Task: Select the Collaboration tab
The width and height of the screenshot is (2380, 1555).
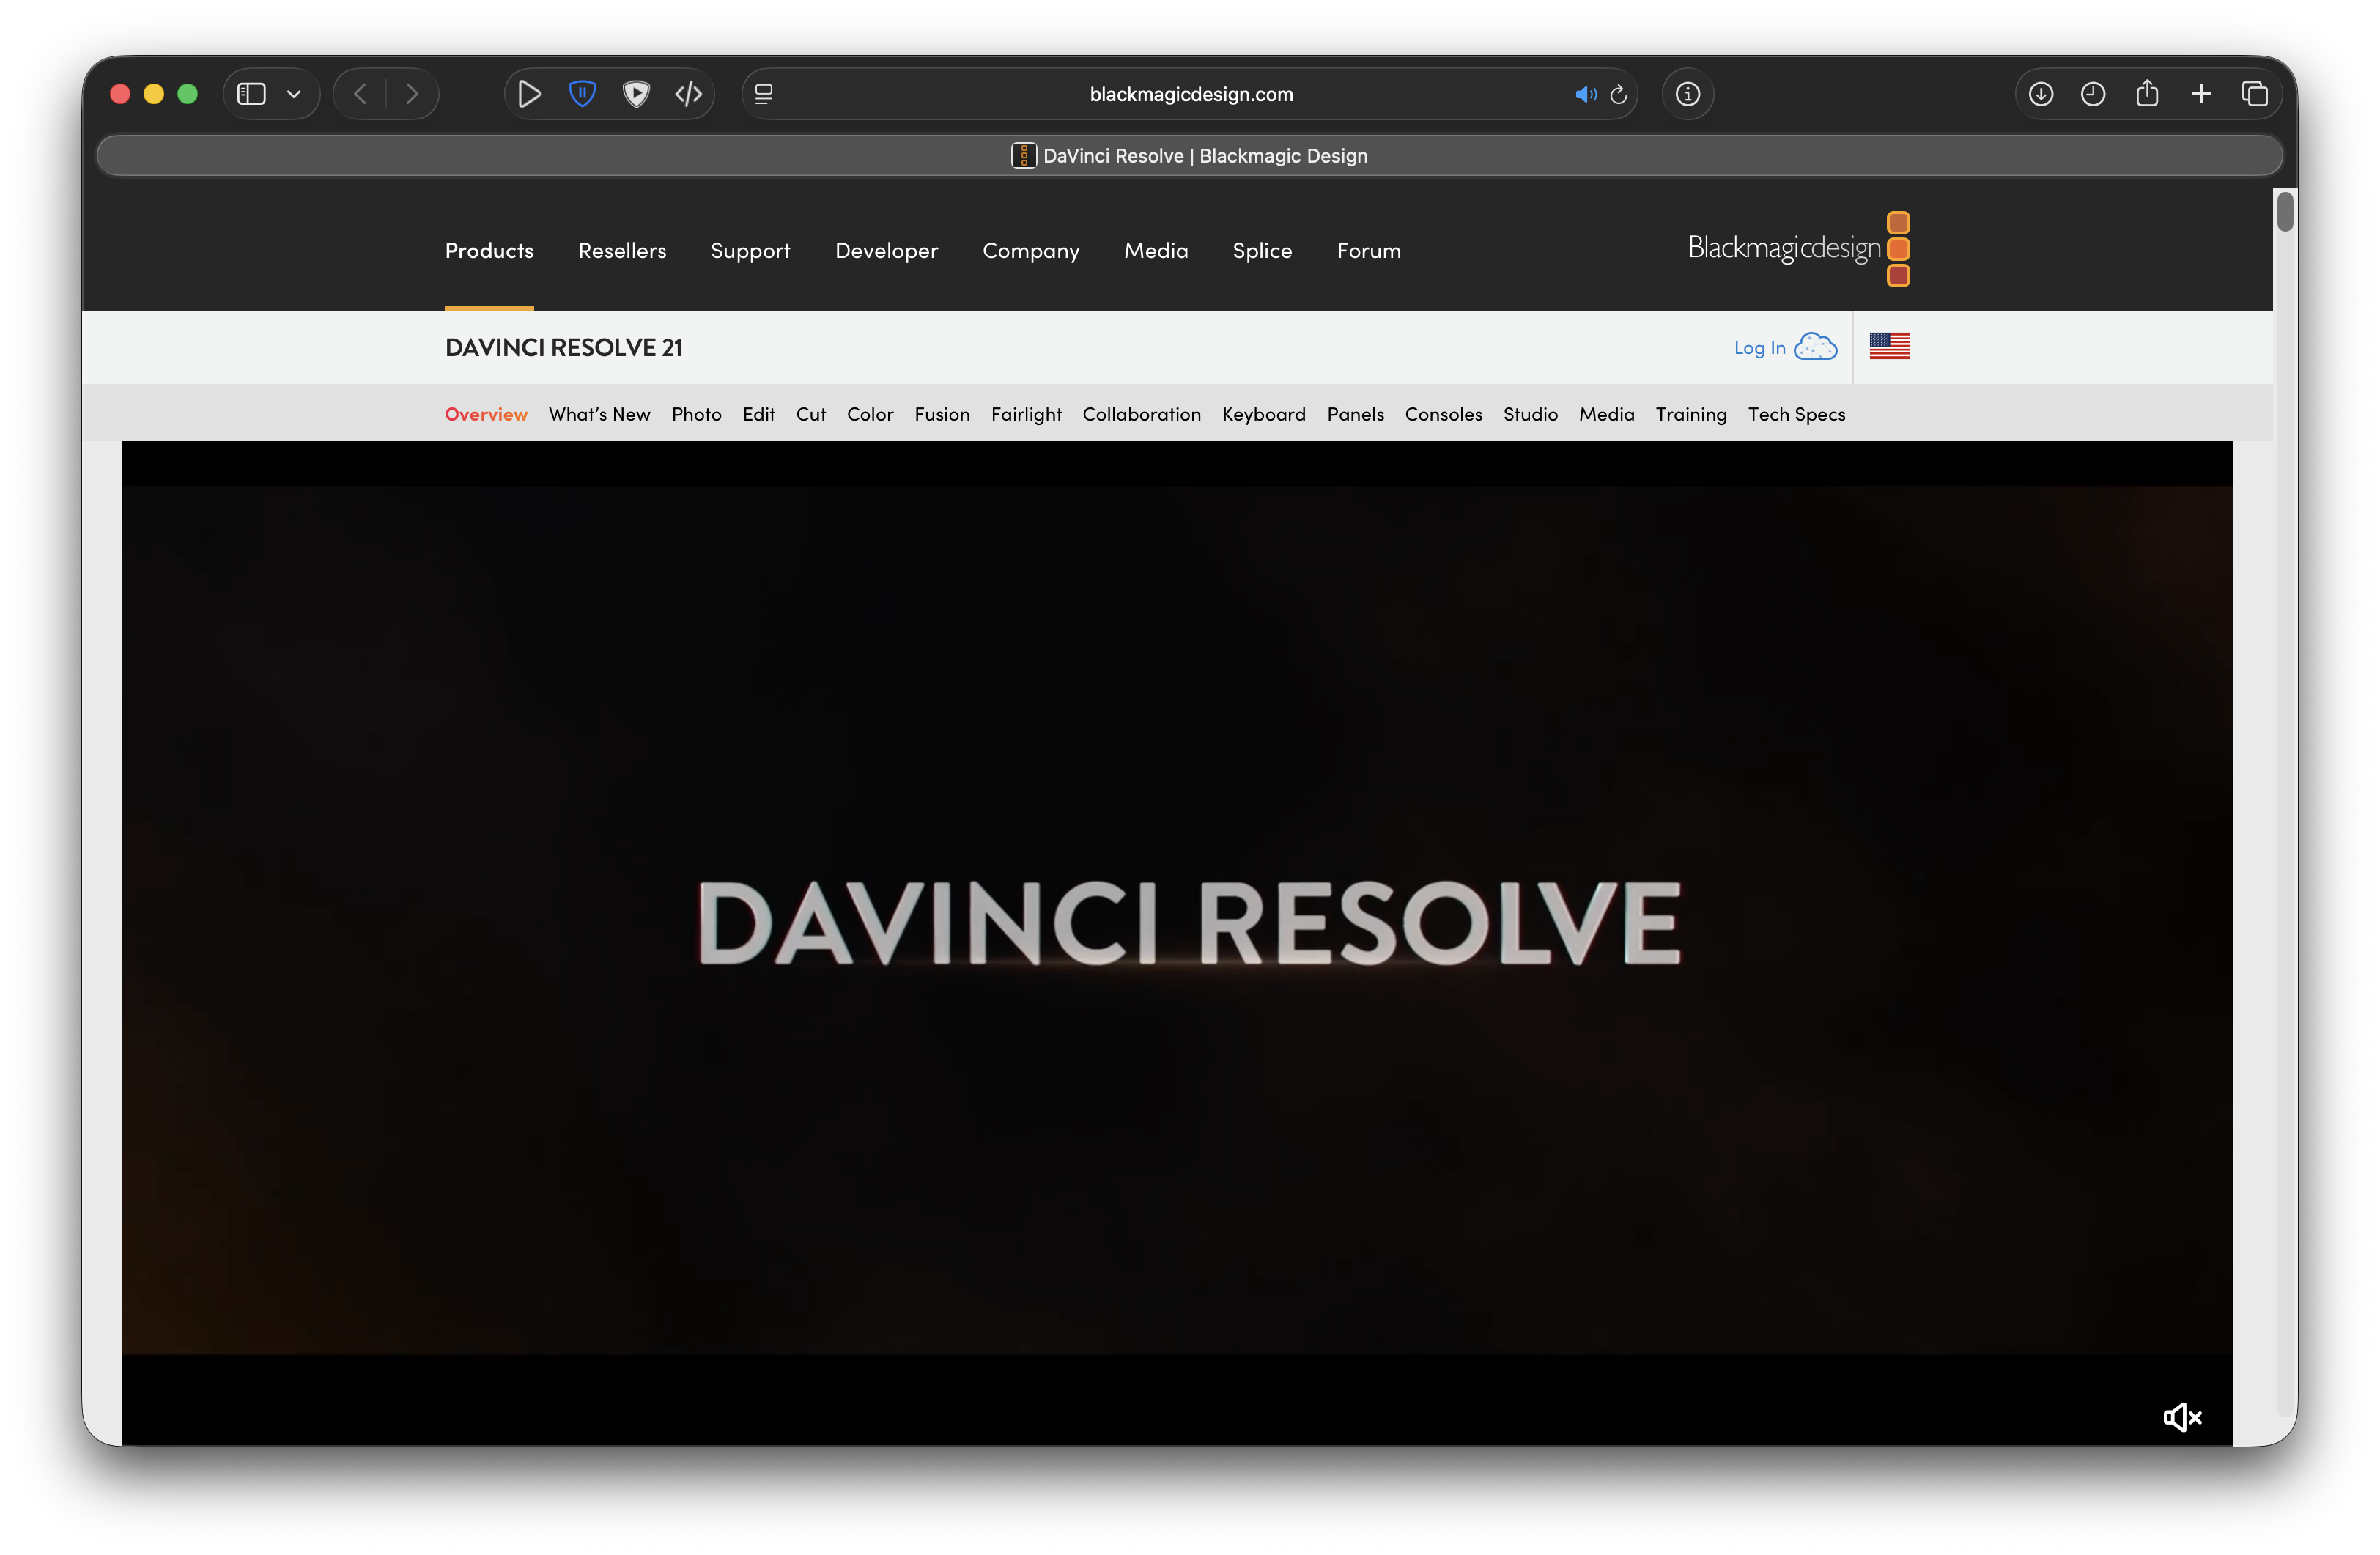Action: [1141, 414]
